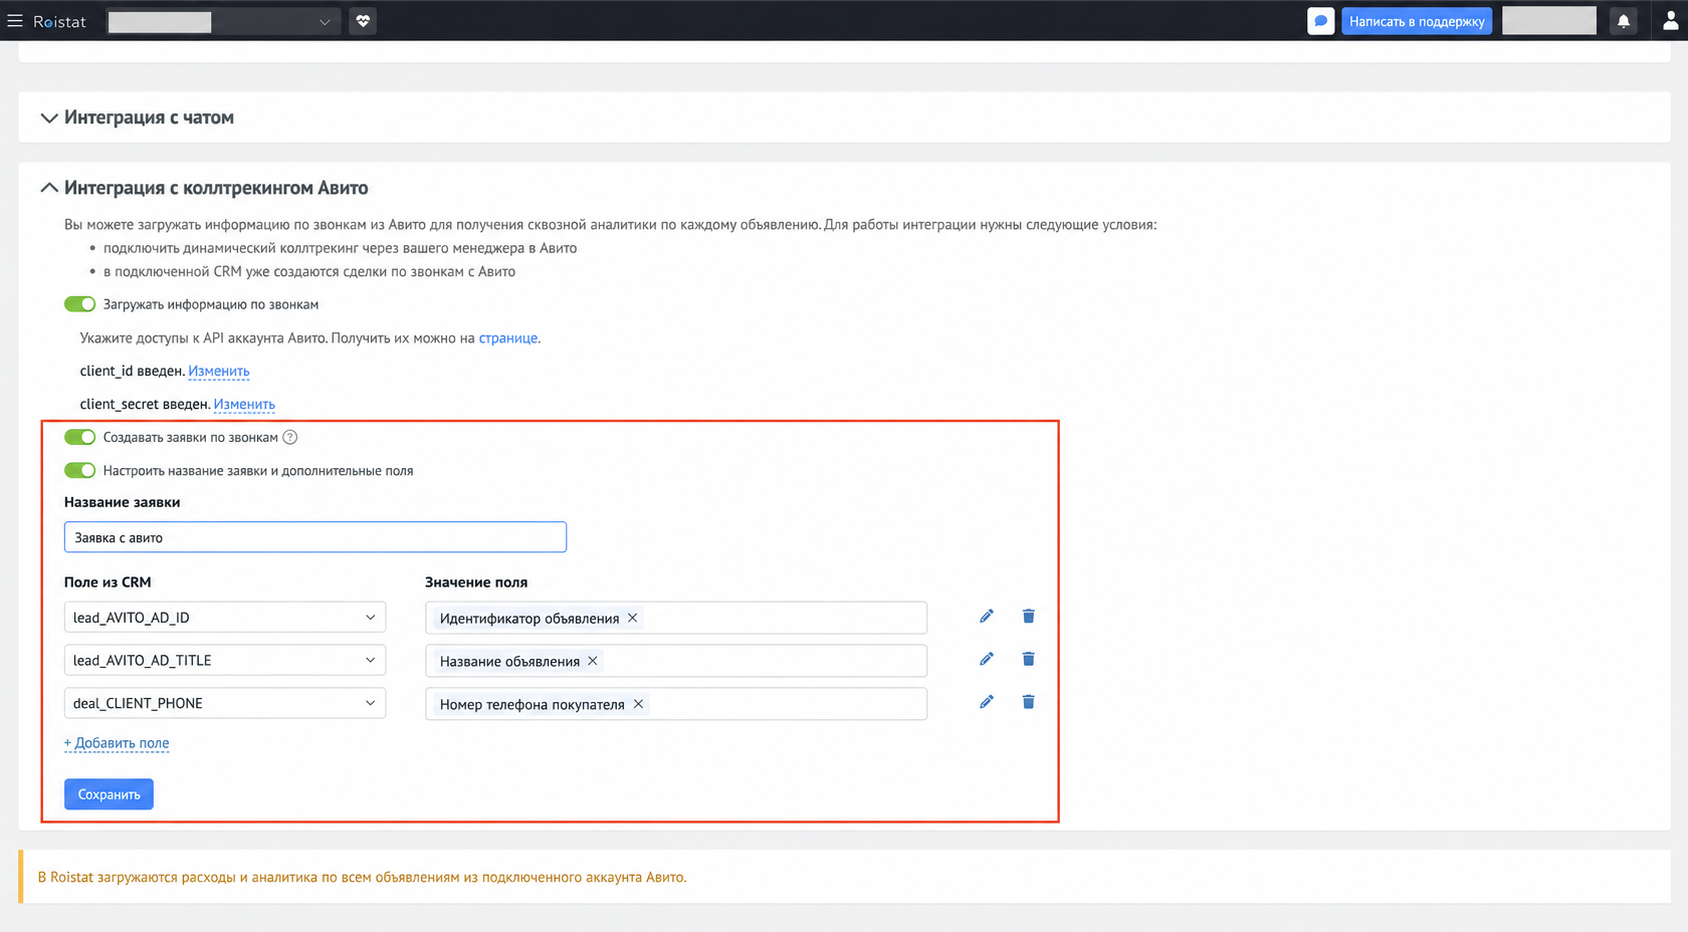This screenshot has height=932, width=1688.
Task: Click the Название заявки input field
Action: pos(315,537)
